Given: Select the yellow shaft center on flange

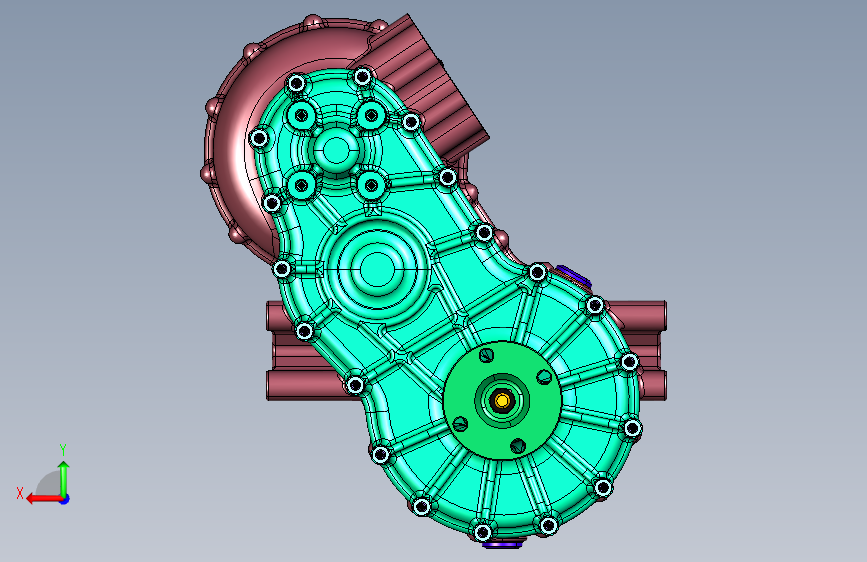Looking at the screenshot, I should point(502,400).
